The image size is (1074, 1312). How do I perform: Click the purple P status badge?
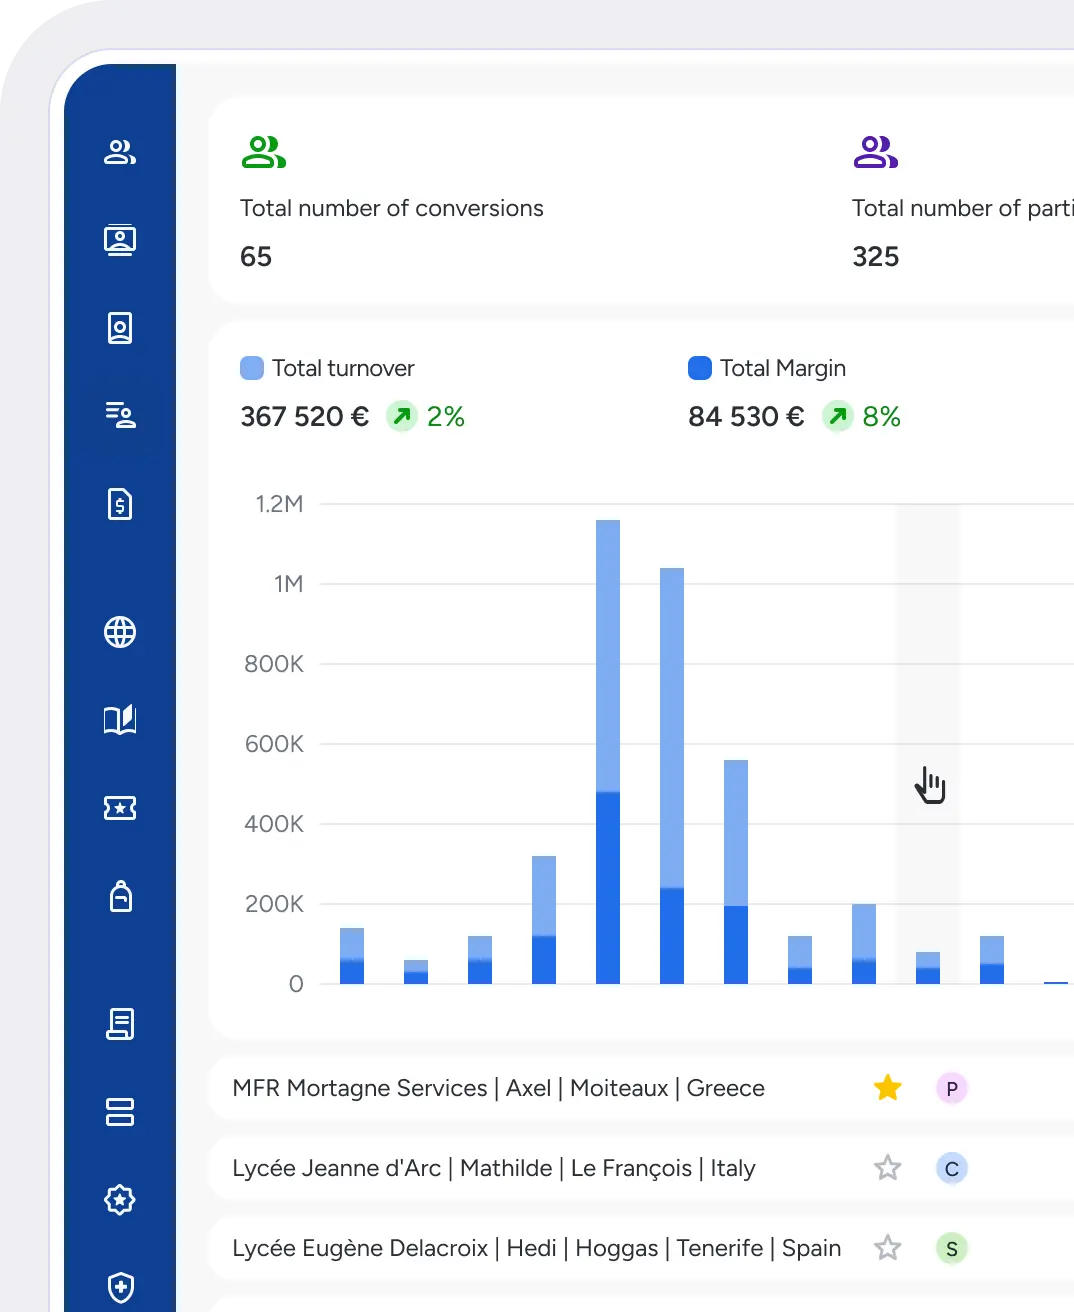click(x=951, y=1088)
